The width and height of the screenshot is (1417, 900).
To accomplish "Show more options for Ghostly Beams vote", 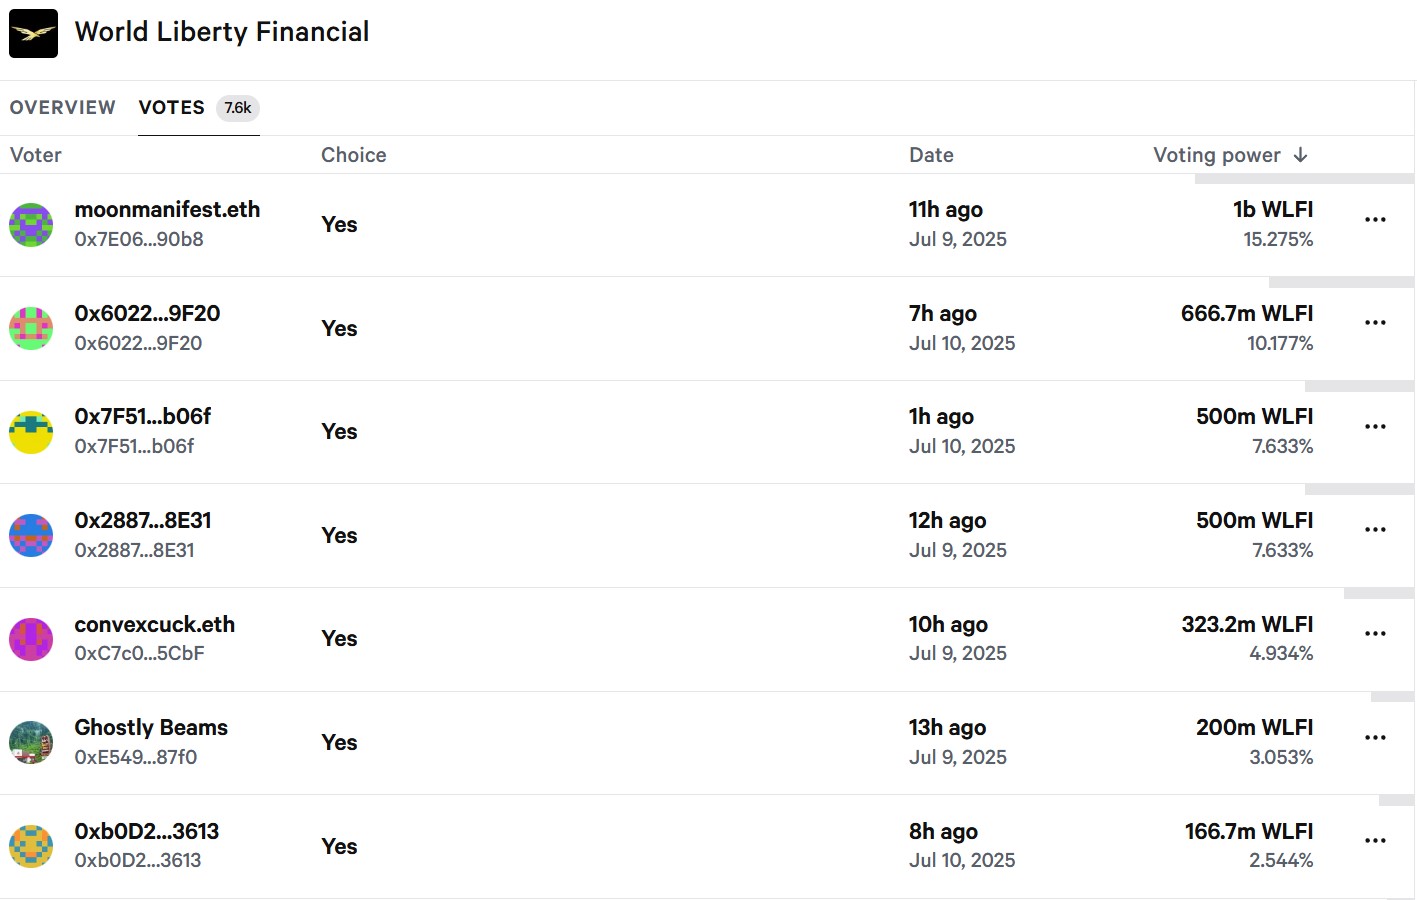I will tap(1375, 738).
